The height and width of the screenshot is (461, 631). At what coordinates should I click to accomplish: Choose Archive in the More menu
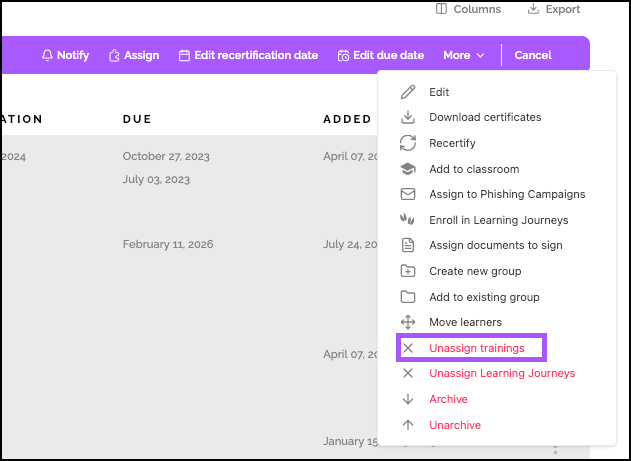[448, 399]
